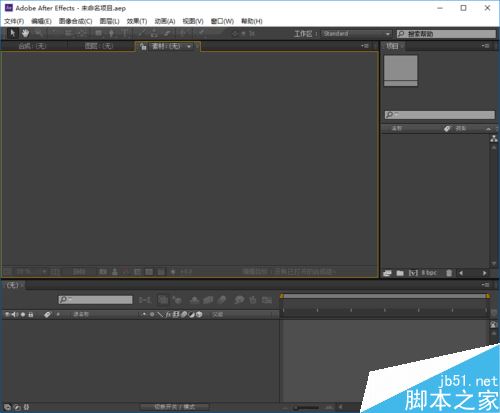Select the Rotation tool in toolbar

(53, 33)
